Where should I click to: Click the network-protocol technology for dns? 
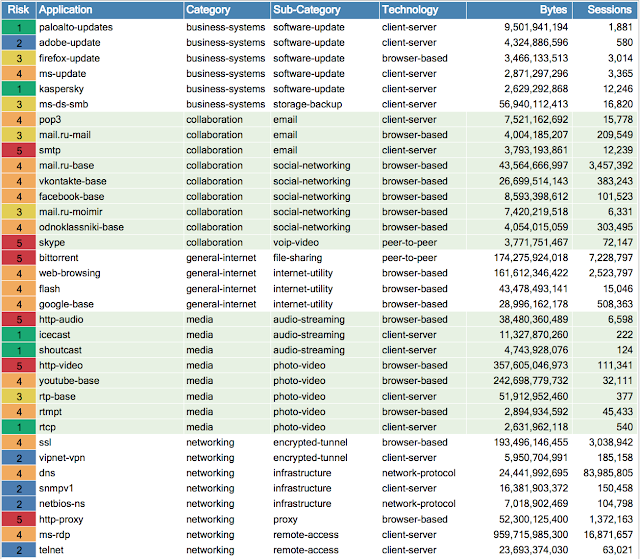419,473
